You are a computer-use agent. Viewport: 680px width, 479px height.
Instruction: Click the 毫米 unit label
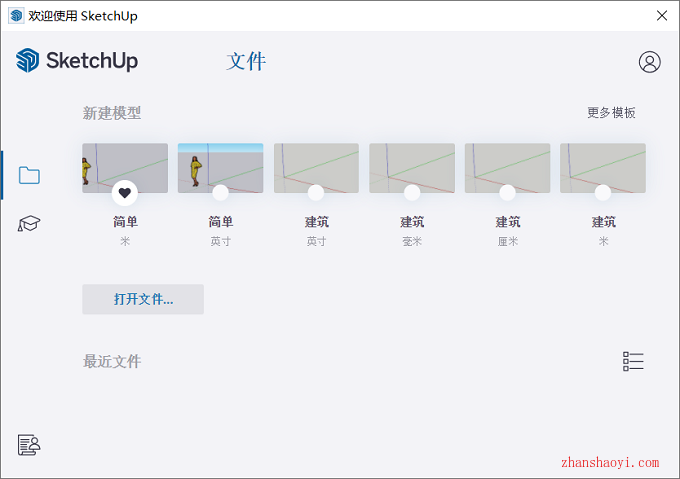click(x=412, y=241)
